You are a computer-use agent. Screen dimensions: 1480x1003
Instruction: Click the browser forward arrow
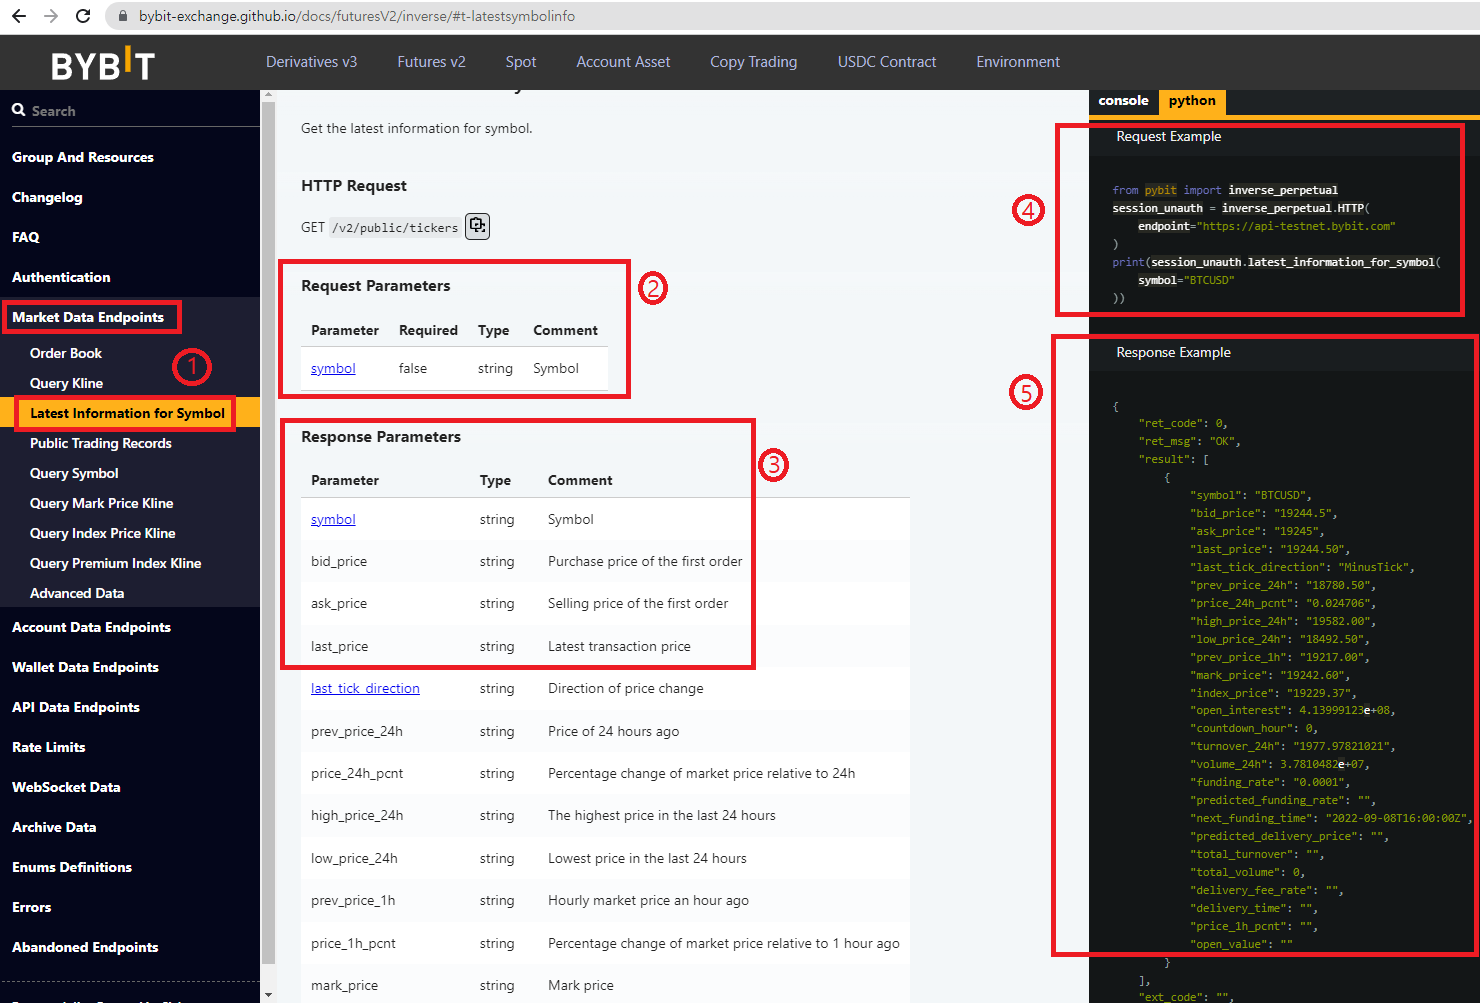click(51, 16)
